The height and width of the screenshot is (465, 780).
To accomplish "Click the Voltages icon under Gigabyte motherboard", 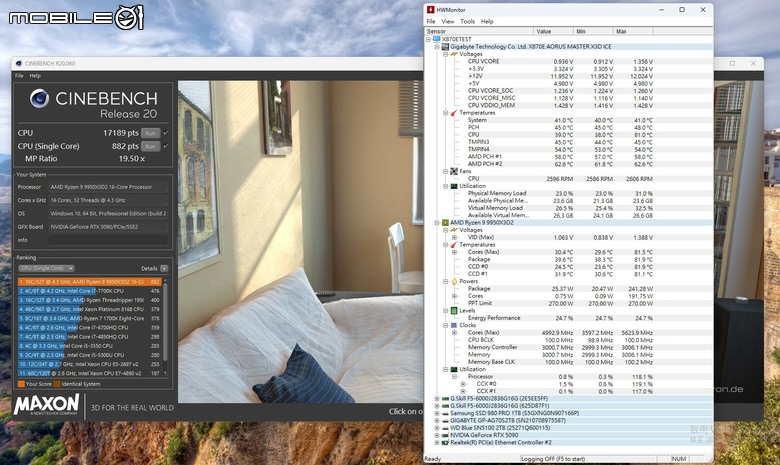I will click(454, 54).
